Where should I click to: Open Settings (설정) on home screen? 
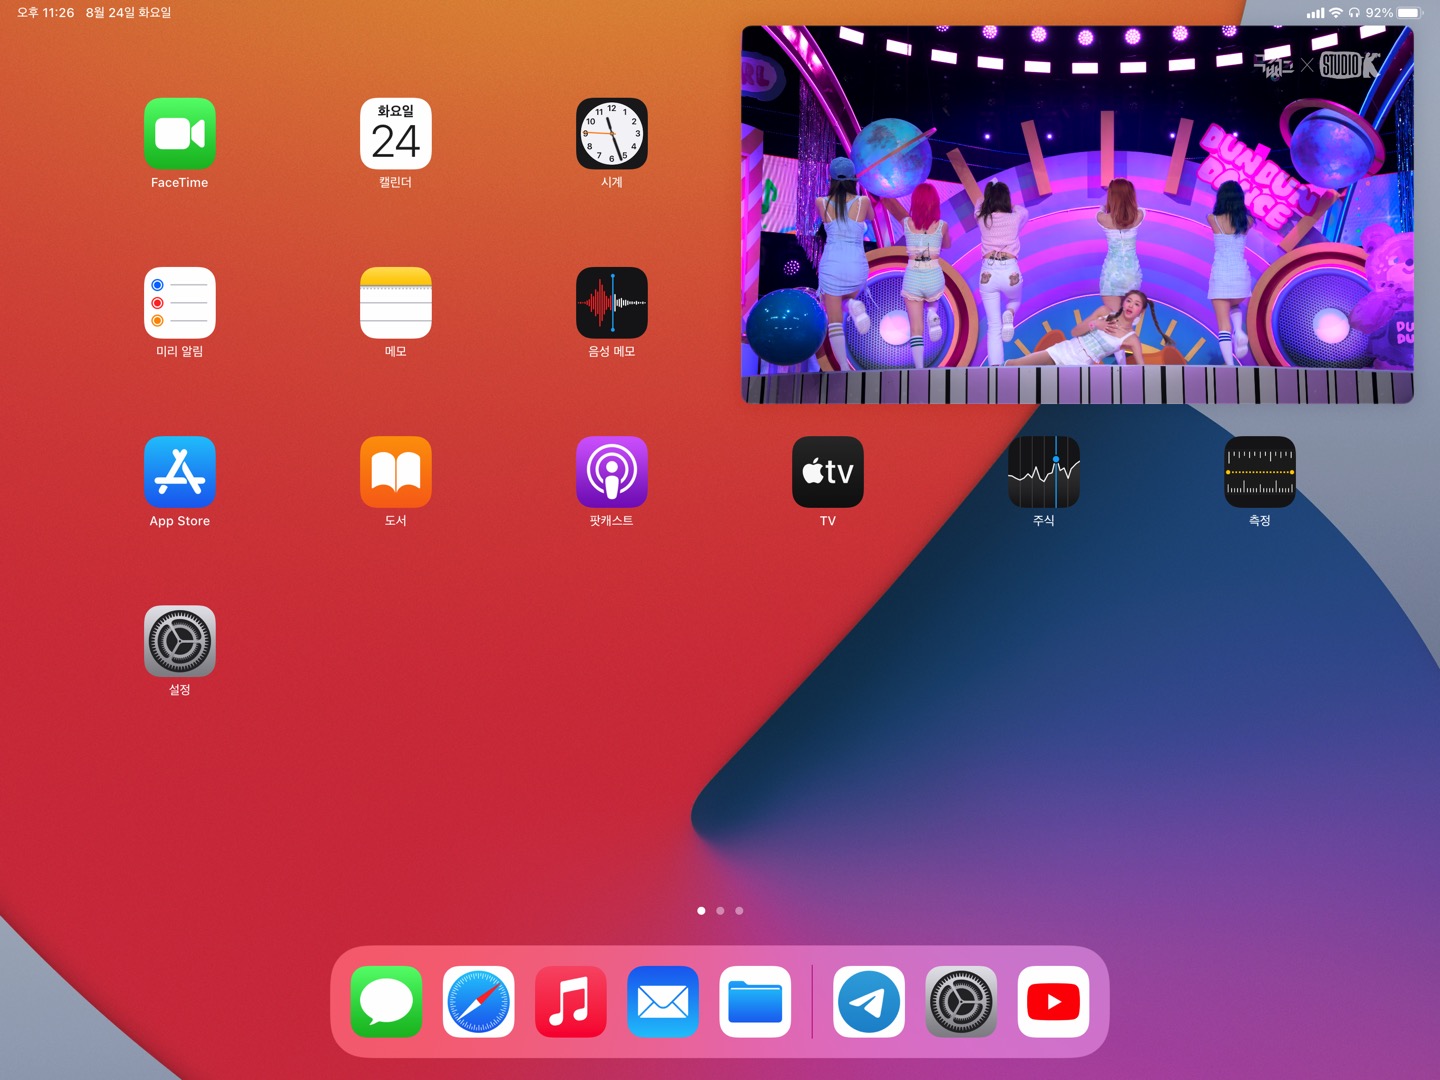[180, 641]
